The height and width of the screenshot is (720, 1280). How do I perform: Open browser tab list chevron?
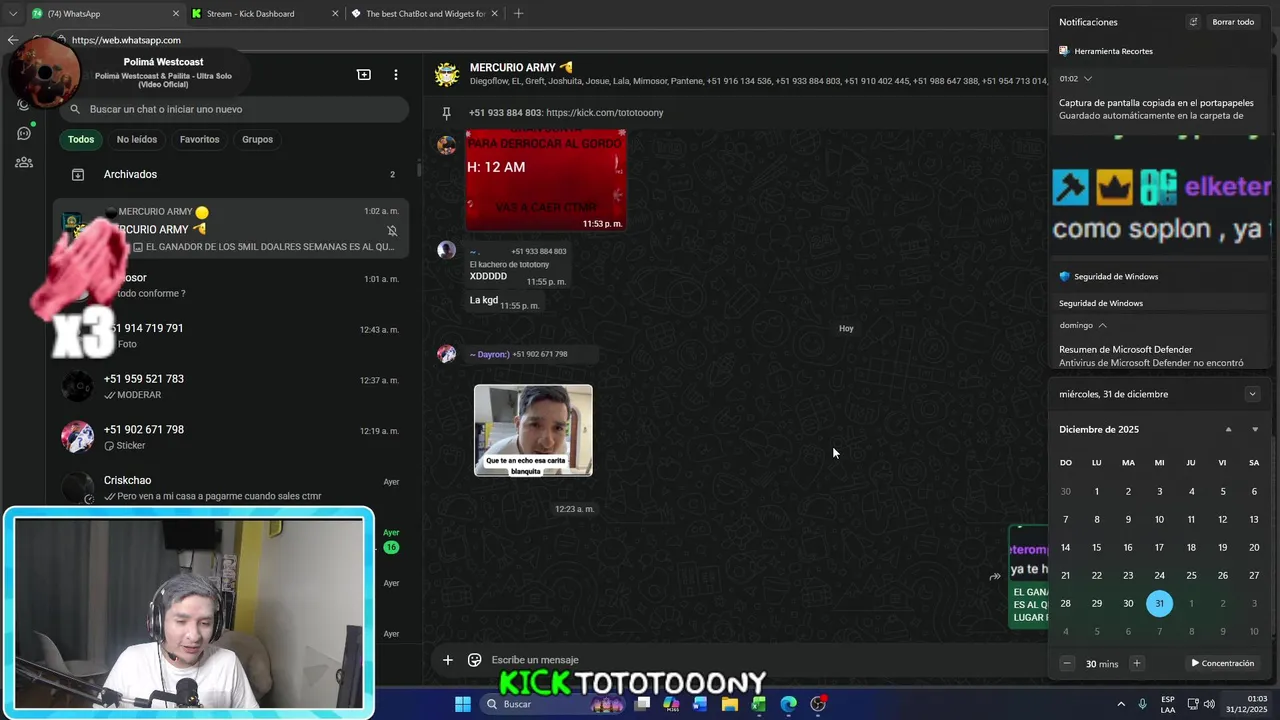(x=12, y=13)
